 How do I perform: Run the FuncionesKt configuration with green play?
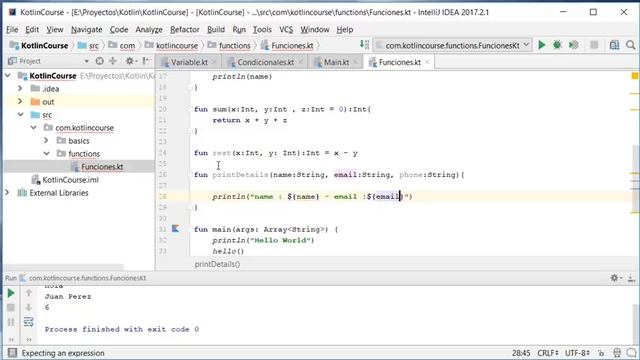pos(542,45)
